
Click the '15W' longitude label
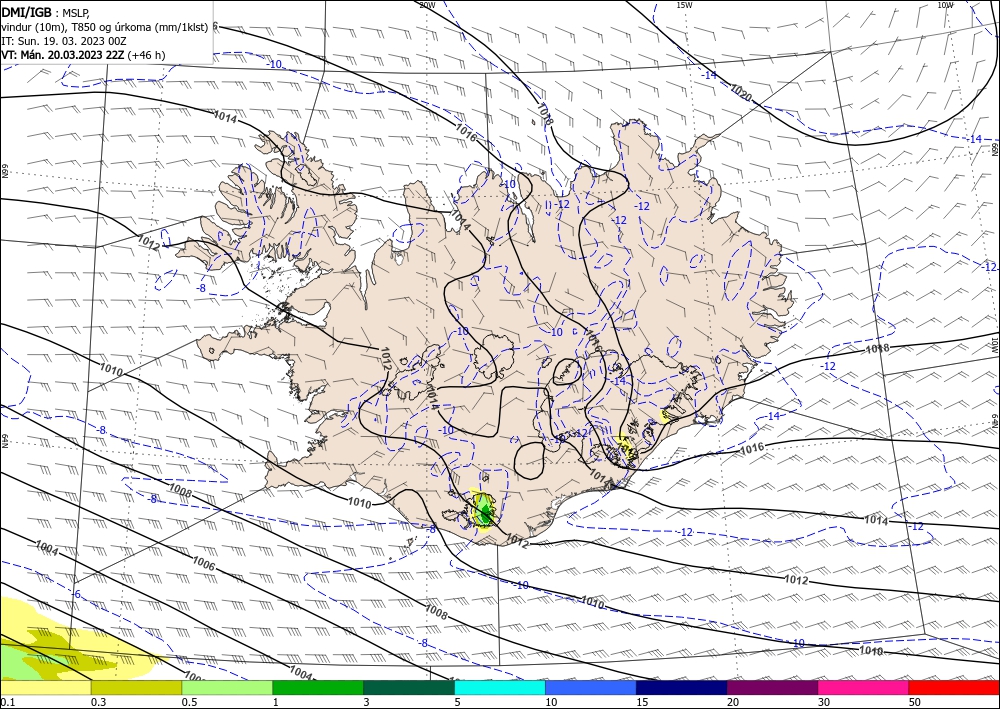(684, 5)
